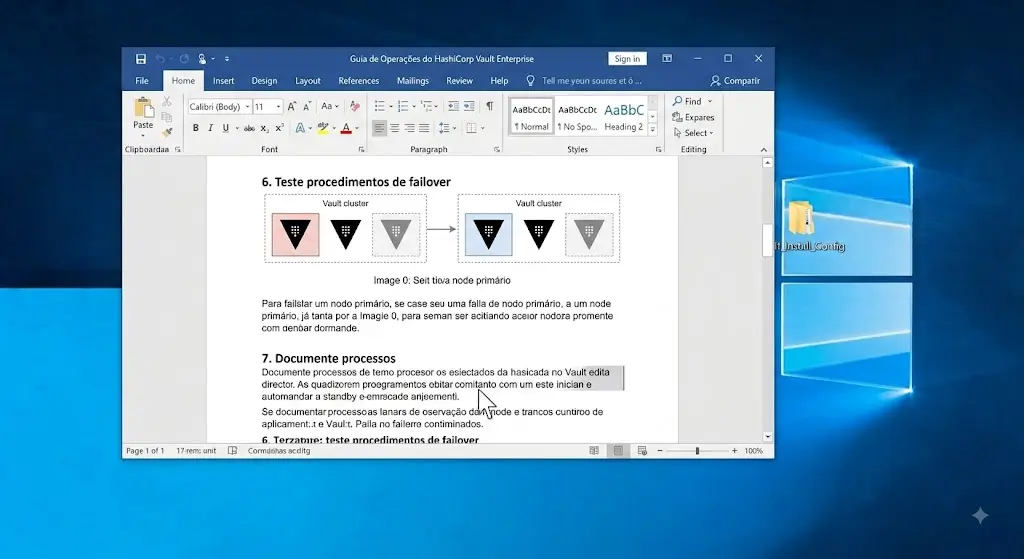Apply subscript formatting
This screenshot has width=1024, height=559.
(x=264, y=129)
